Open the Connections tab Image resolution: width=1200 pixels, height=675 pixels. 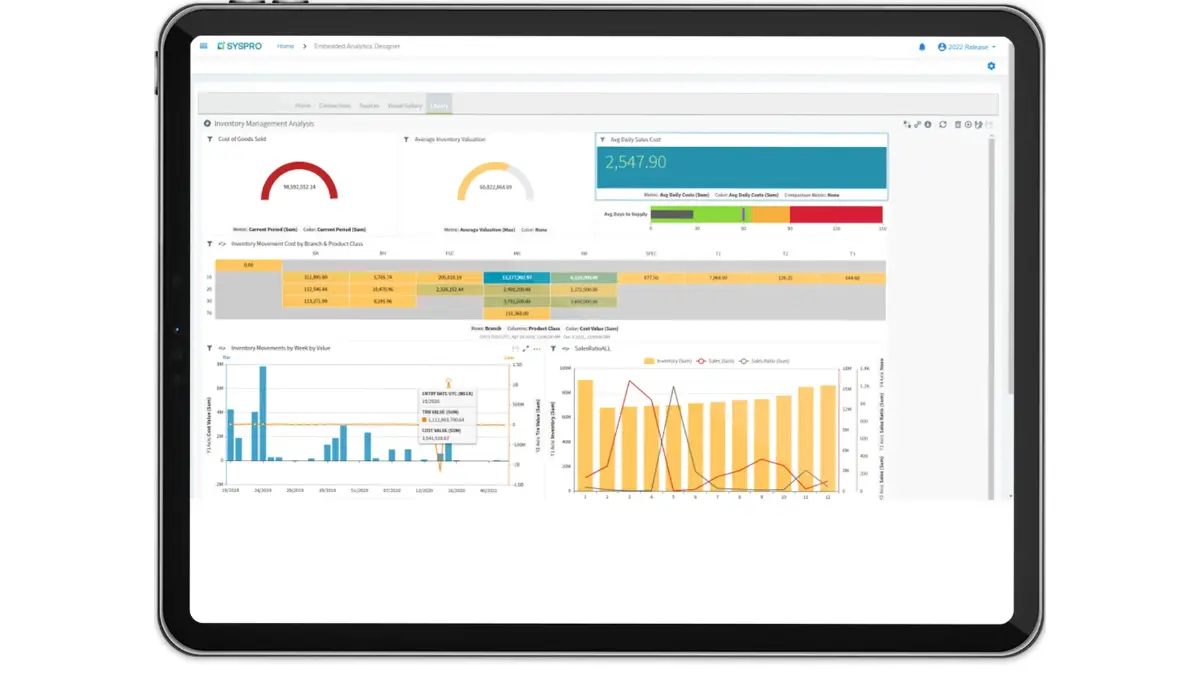[x=335, y=105]
